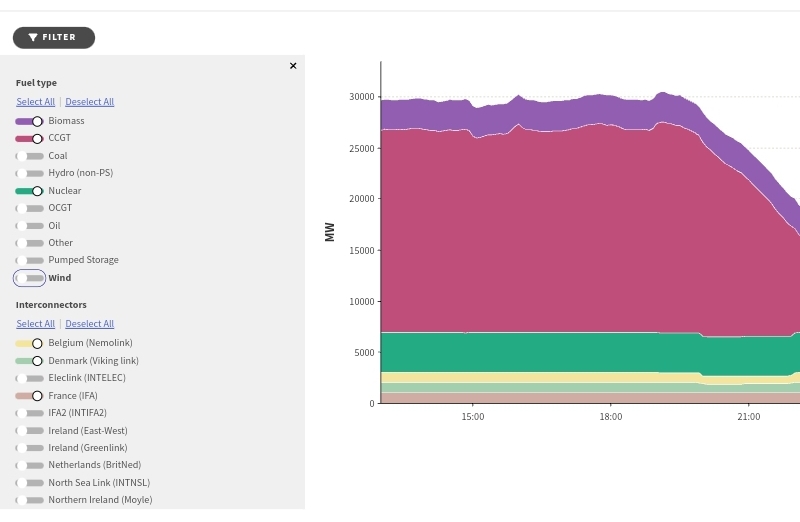
Task: Click the Filter button
Action: 54,38
